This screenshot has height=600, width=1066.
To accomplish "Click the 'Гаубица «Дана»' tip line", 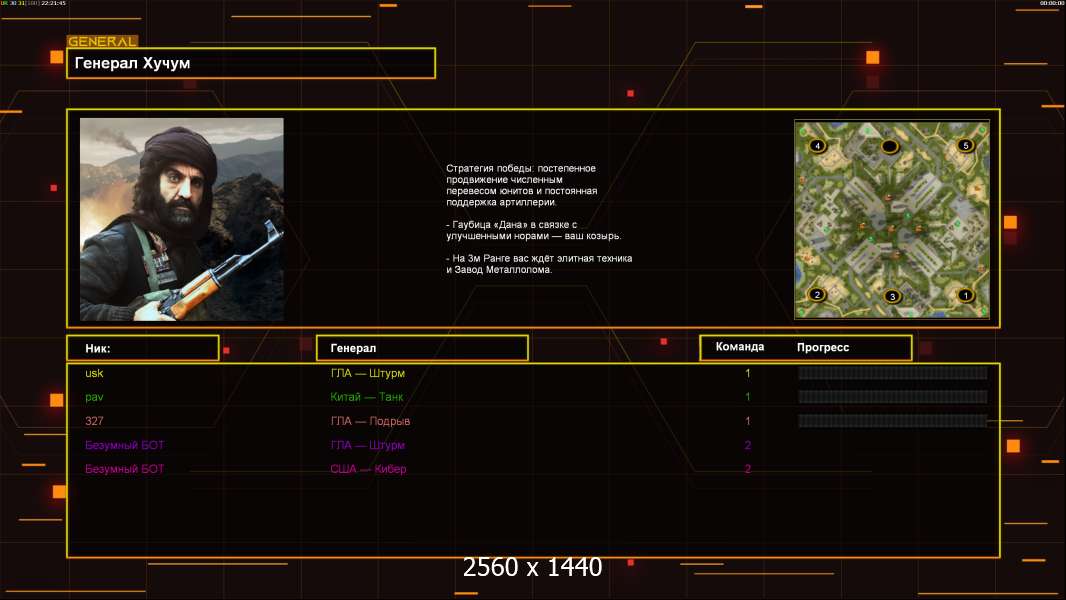I will (x=534, y=230).
